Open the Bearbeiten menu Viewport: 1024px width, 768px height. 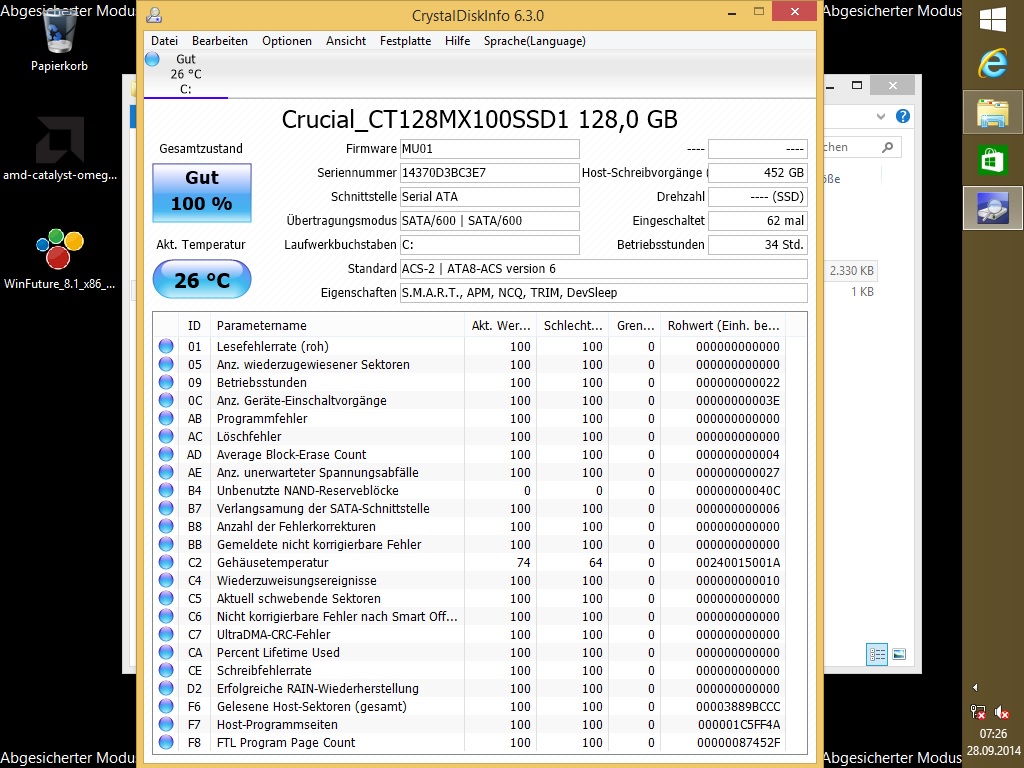click(219, 40)
